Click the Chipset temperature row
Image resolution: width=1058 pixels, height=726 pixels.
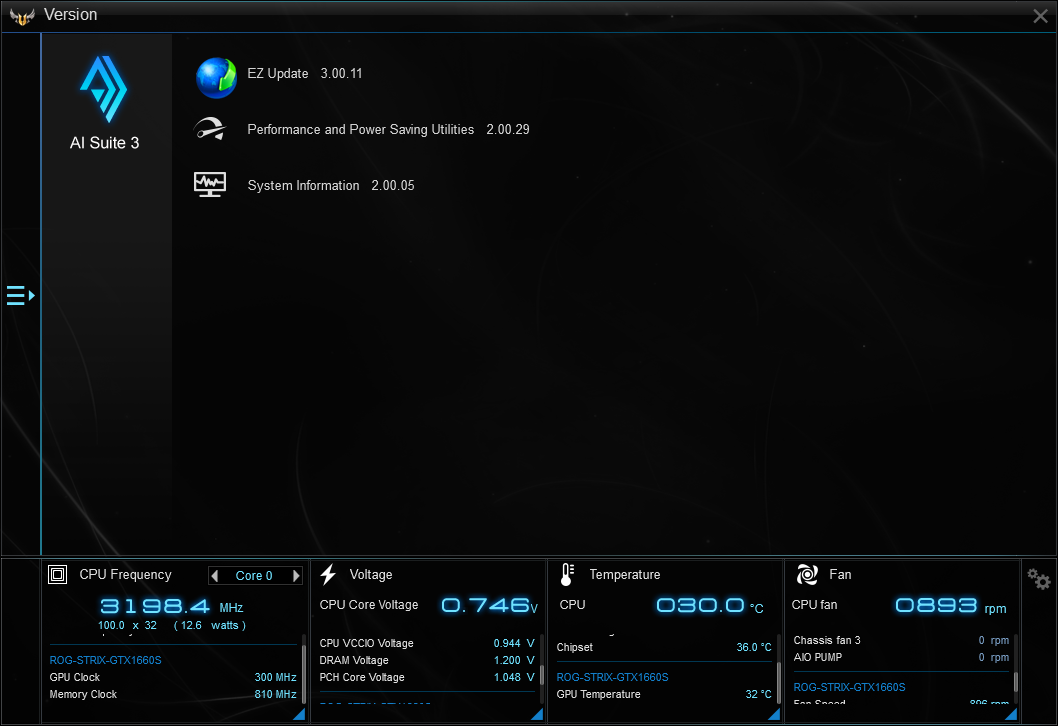coord(664,647)
